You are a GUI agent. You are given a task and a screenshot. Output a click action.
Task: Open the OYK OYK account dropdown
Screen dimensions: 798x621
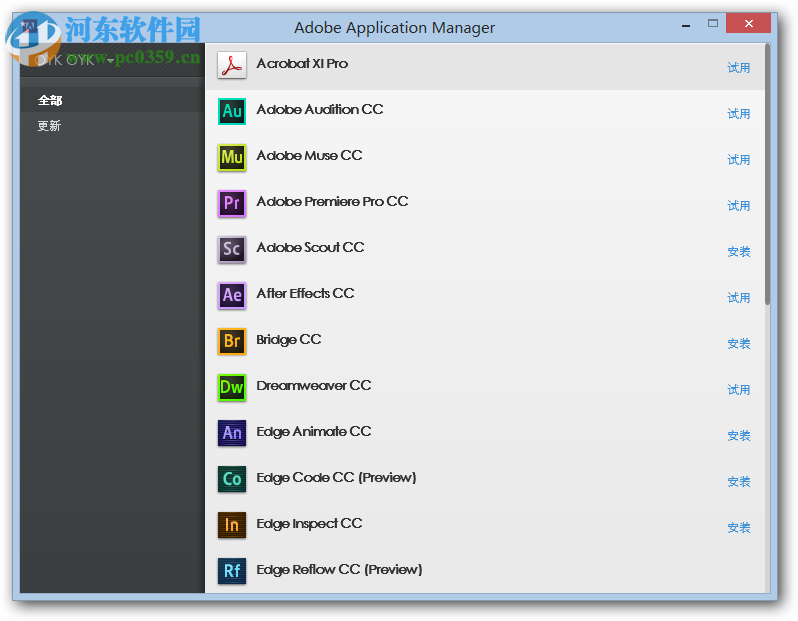74,61
